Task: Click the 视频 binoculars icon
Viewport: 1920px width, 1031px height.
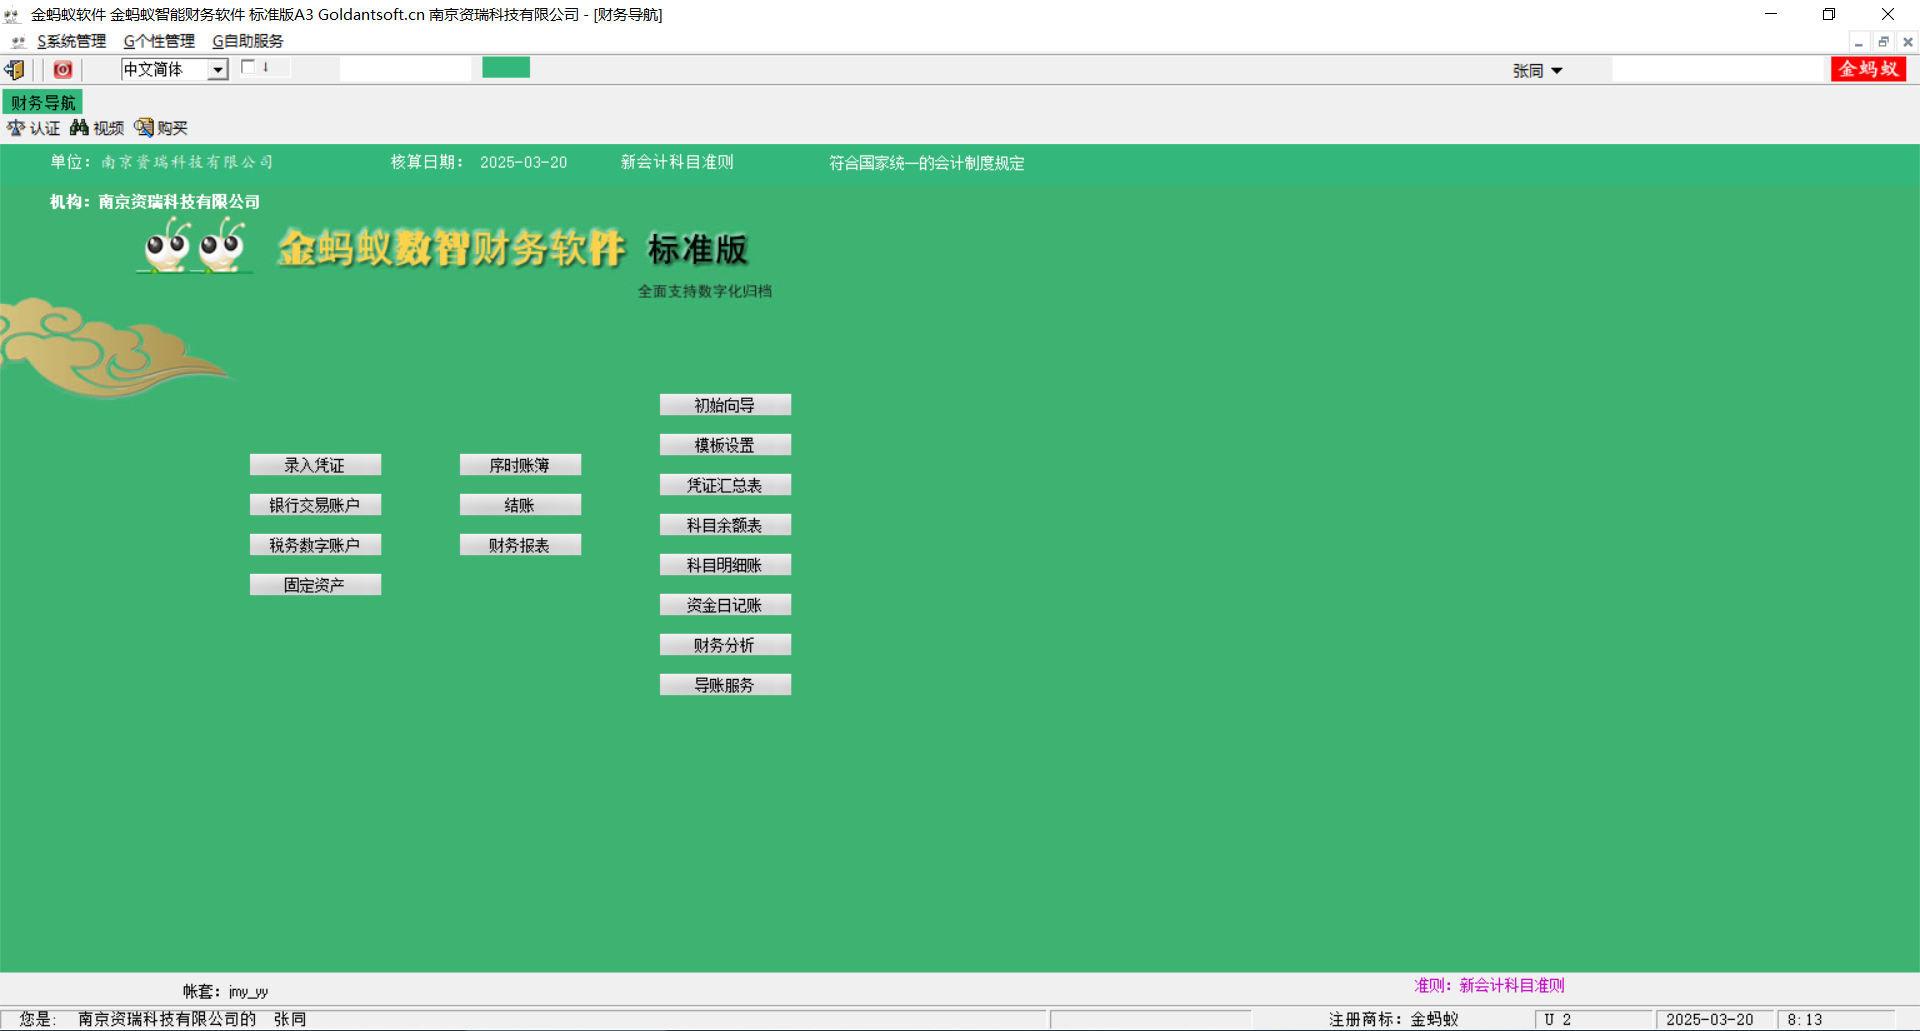Action: pos(97,128)
